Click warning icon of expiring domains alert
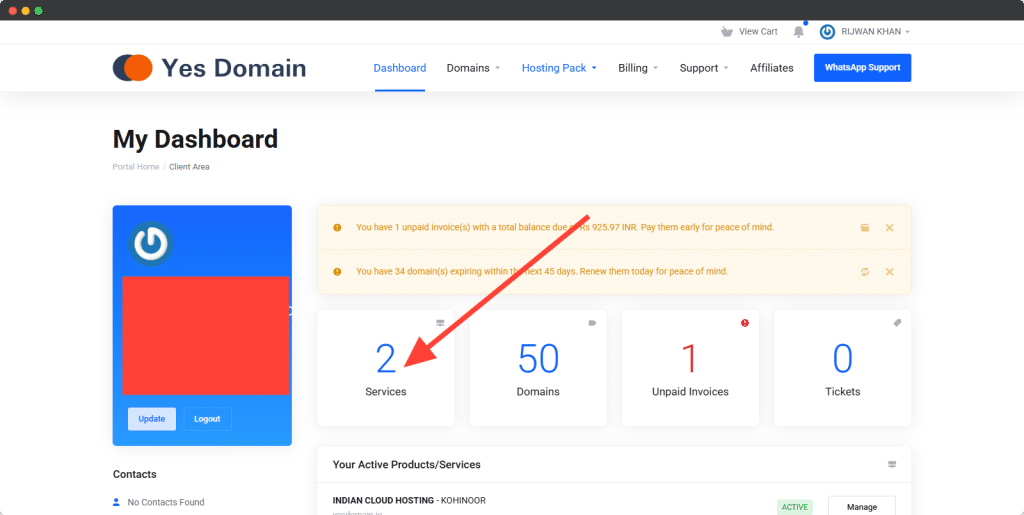 (x=337, y=272)
